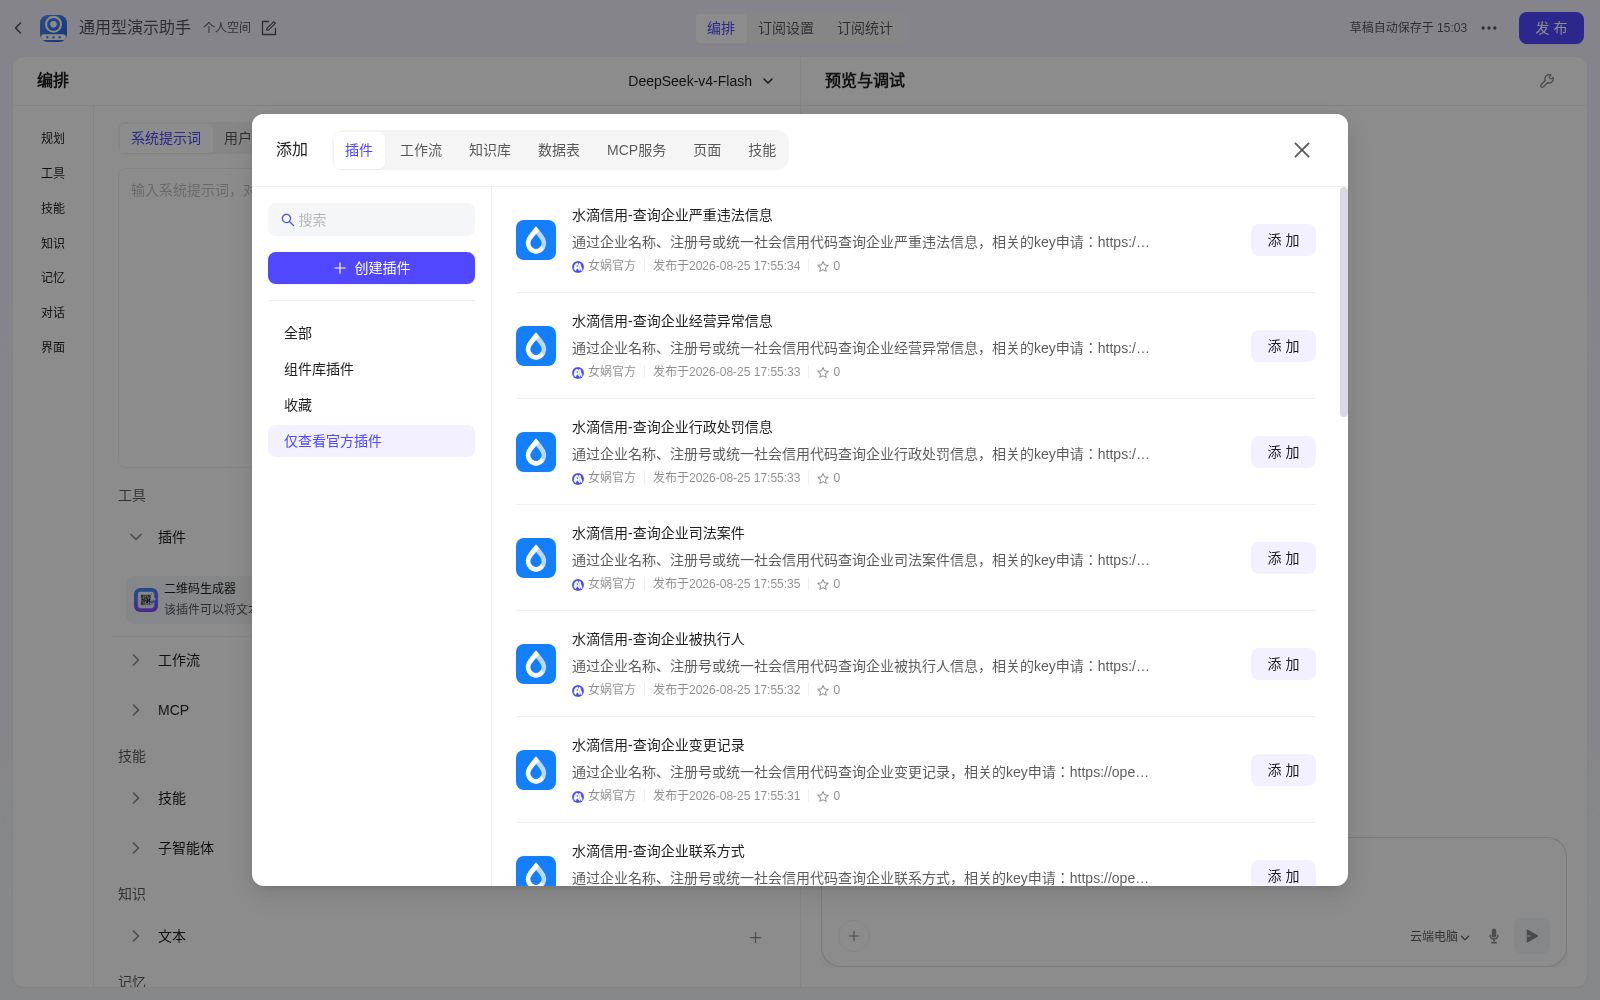Image resolution: width=1600 pixels, height=1000 pixels.
Task: Expand the 技能 section under tools
Action: (x=136, y=798)
